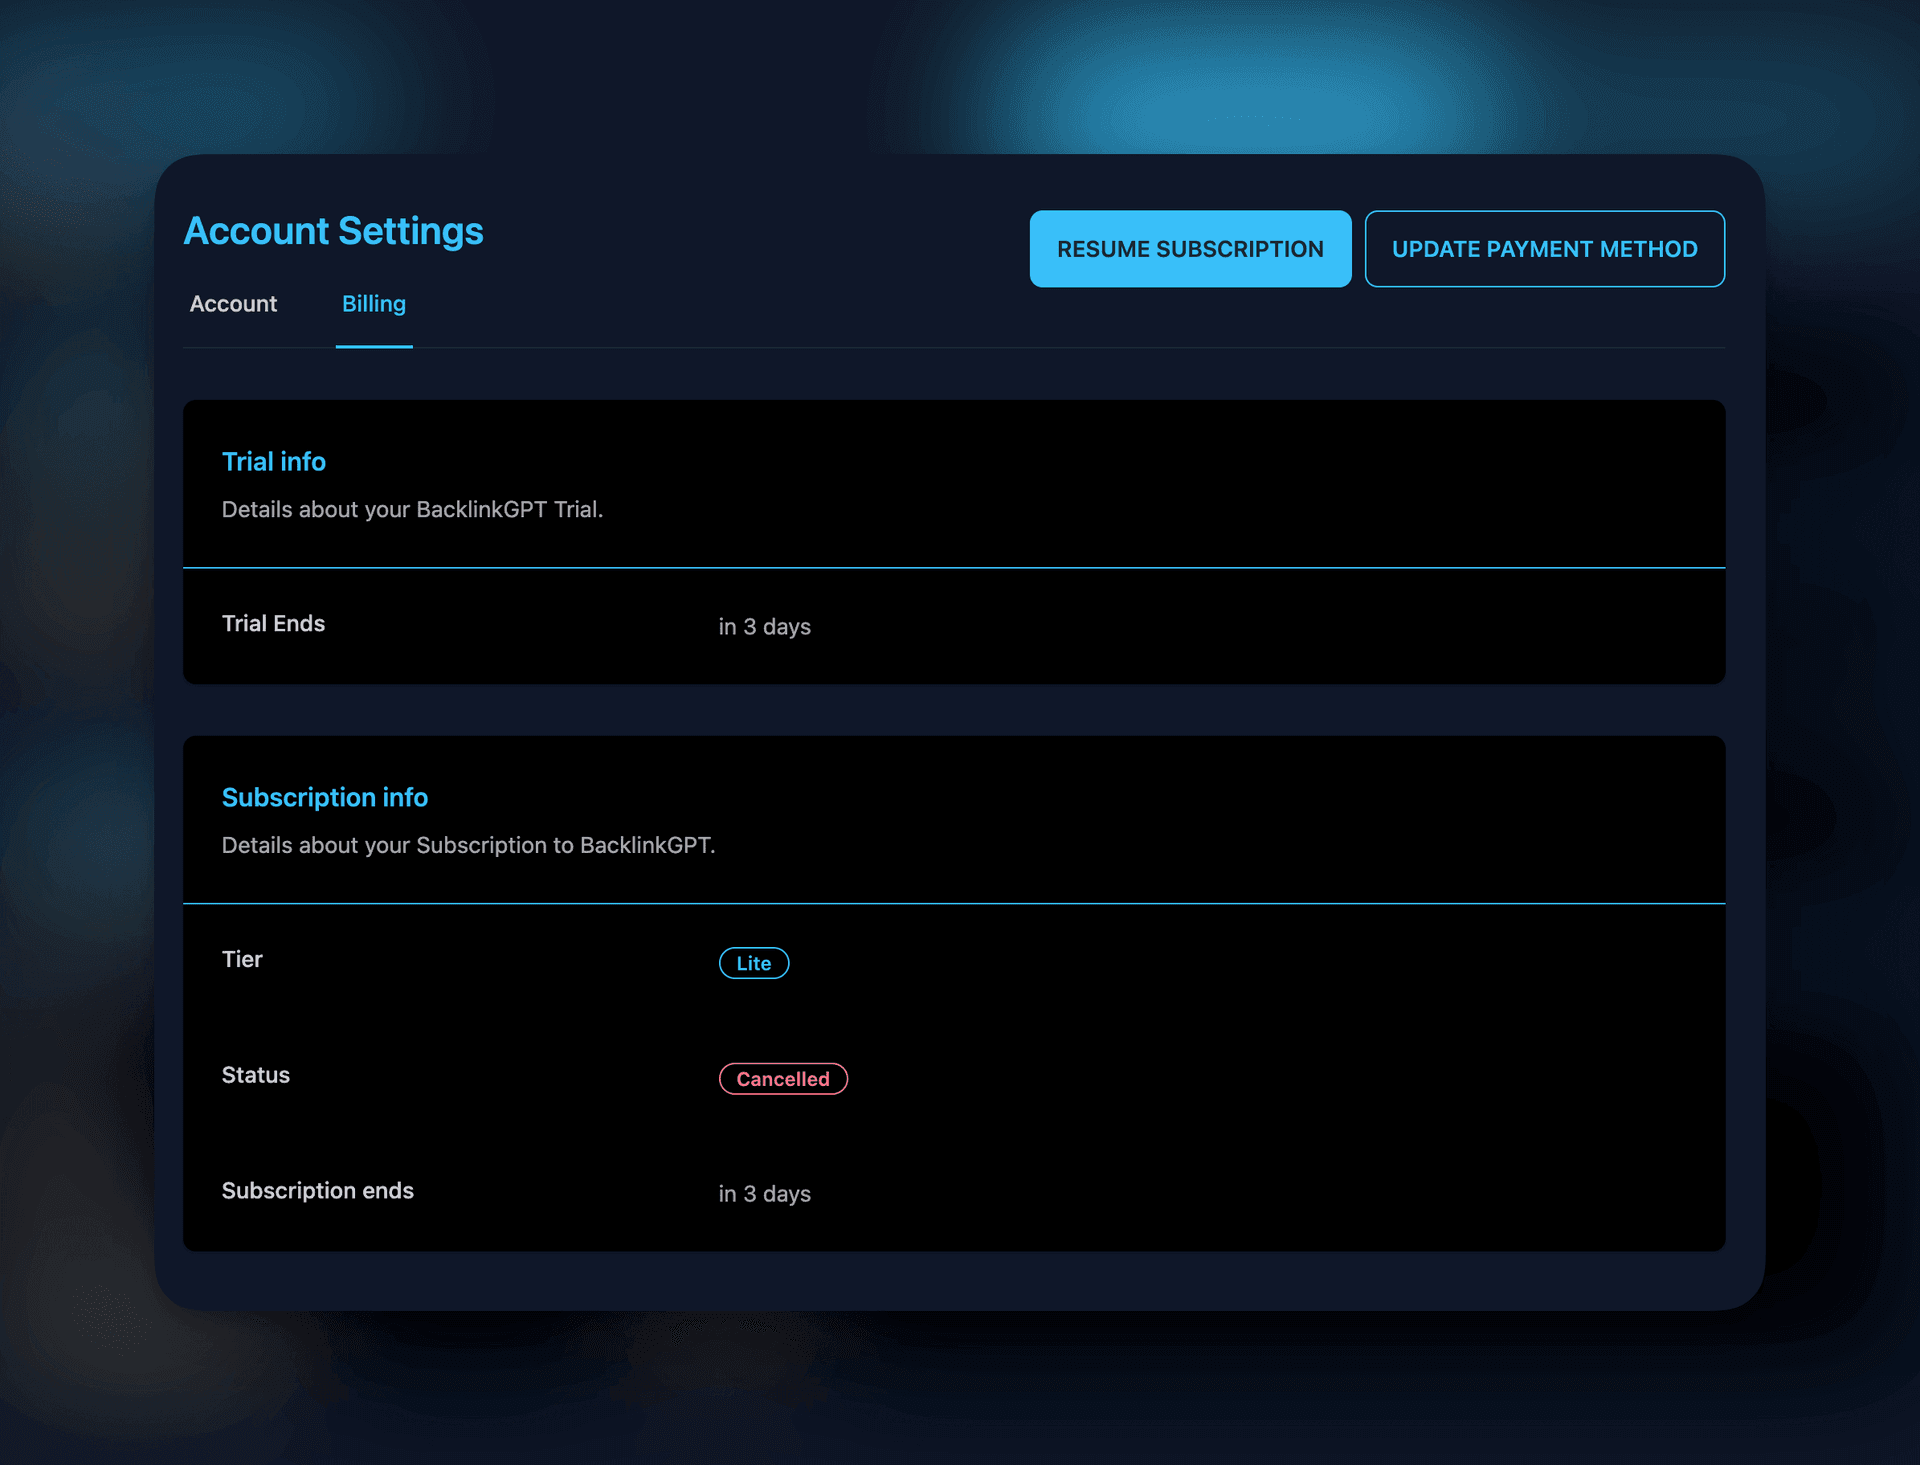Click the Tier row label
This screenshot has width=1920, height=1465.
[x=242, y=959]
